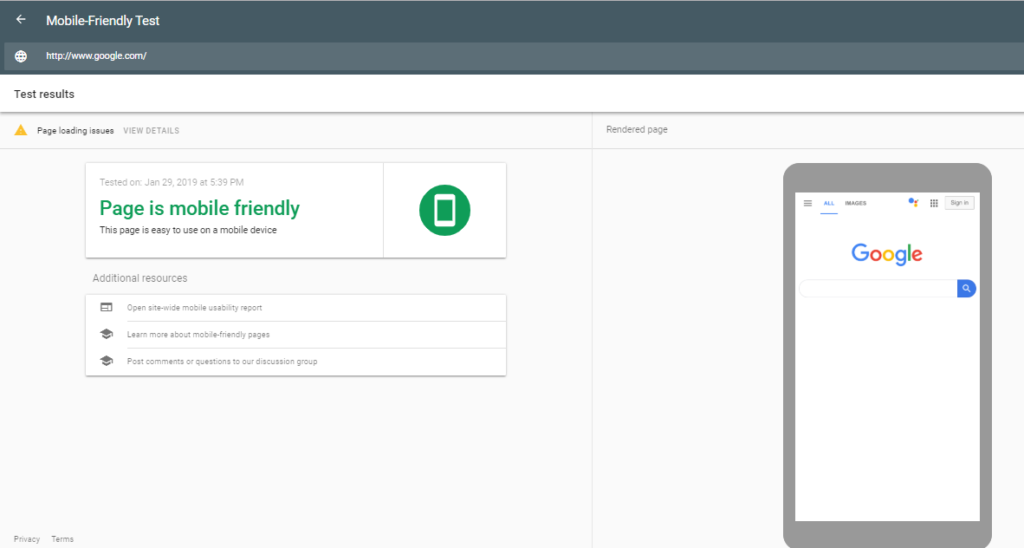Screen dimensions: 1024x548
Task: Click the Rendered page label
Action: click(x=637, y=129)
